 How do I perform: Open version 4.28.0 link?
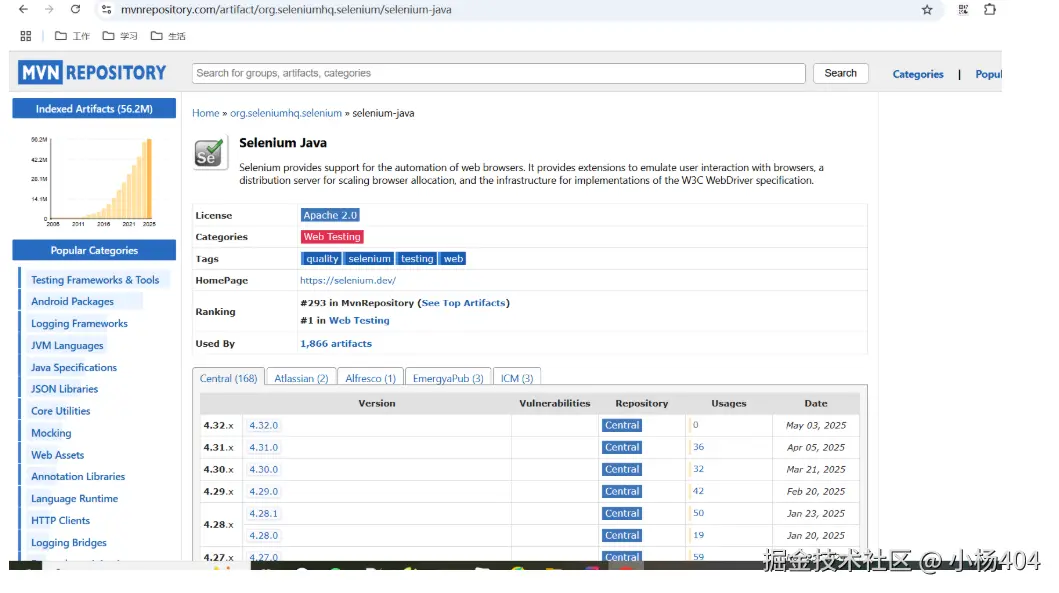[x=263, y=535]
